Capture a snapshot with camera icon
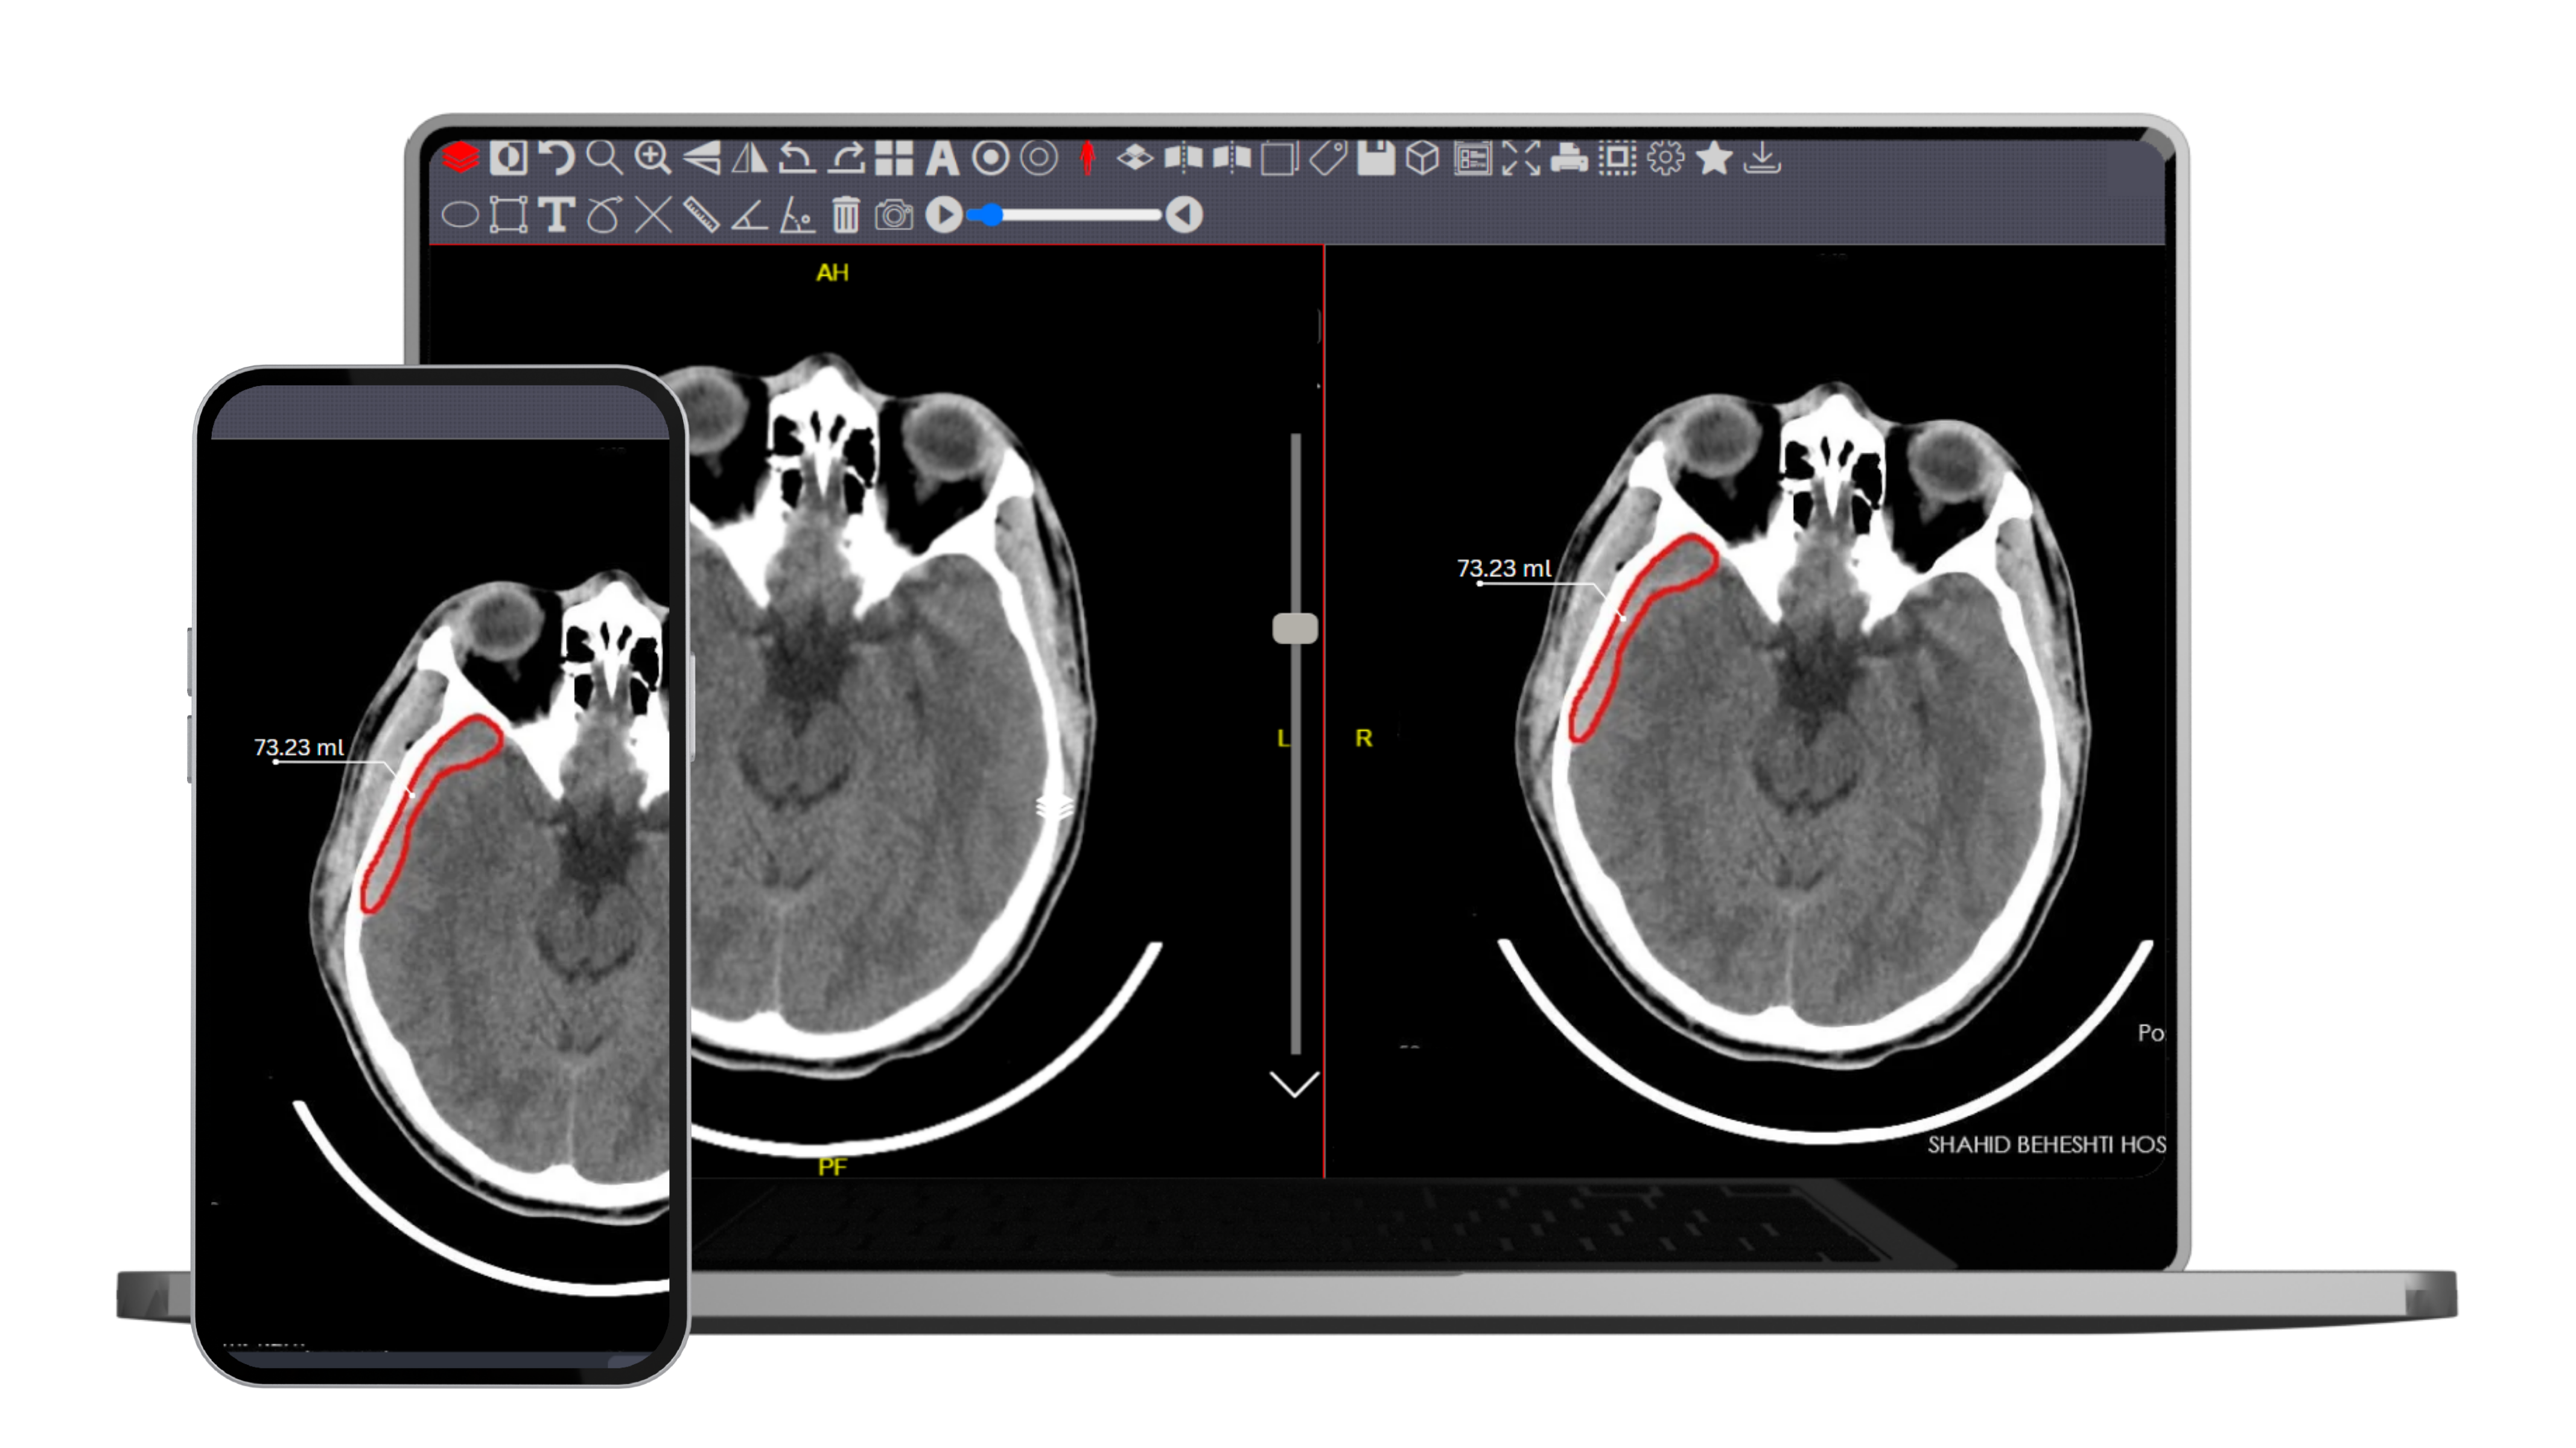This screenshot has height=1448, width=2576. [x=894, y=215]
